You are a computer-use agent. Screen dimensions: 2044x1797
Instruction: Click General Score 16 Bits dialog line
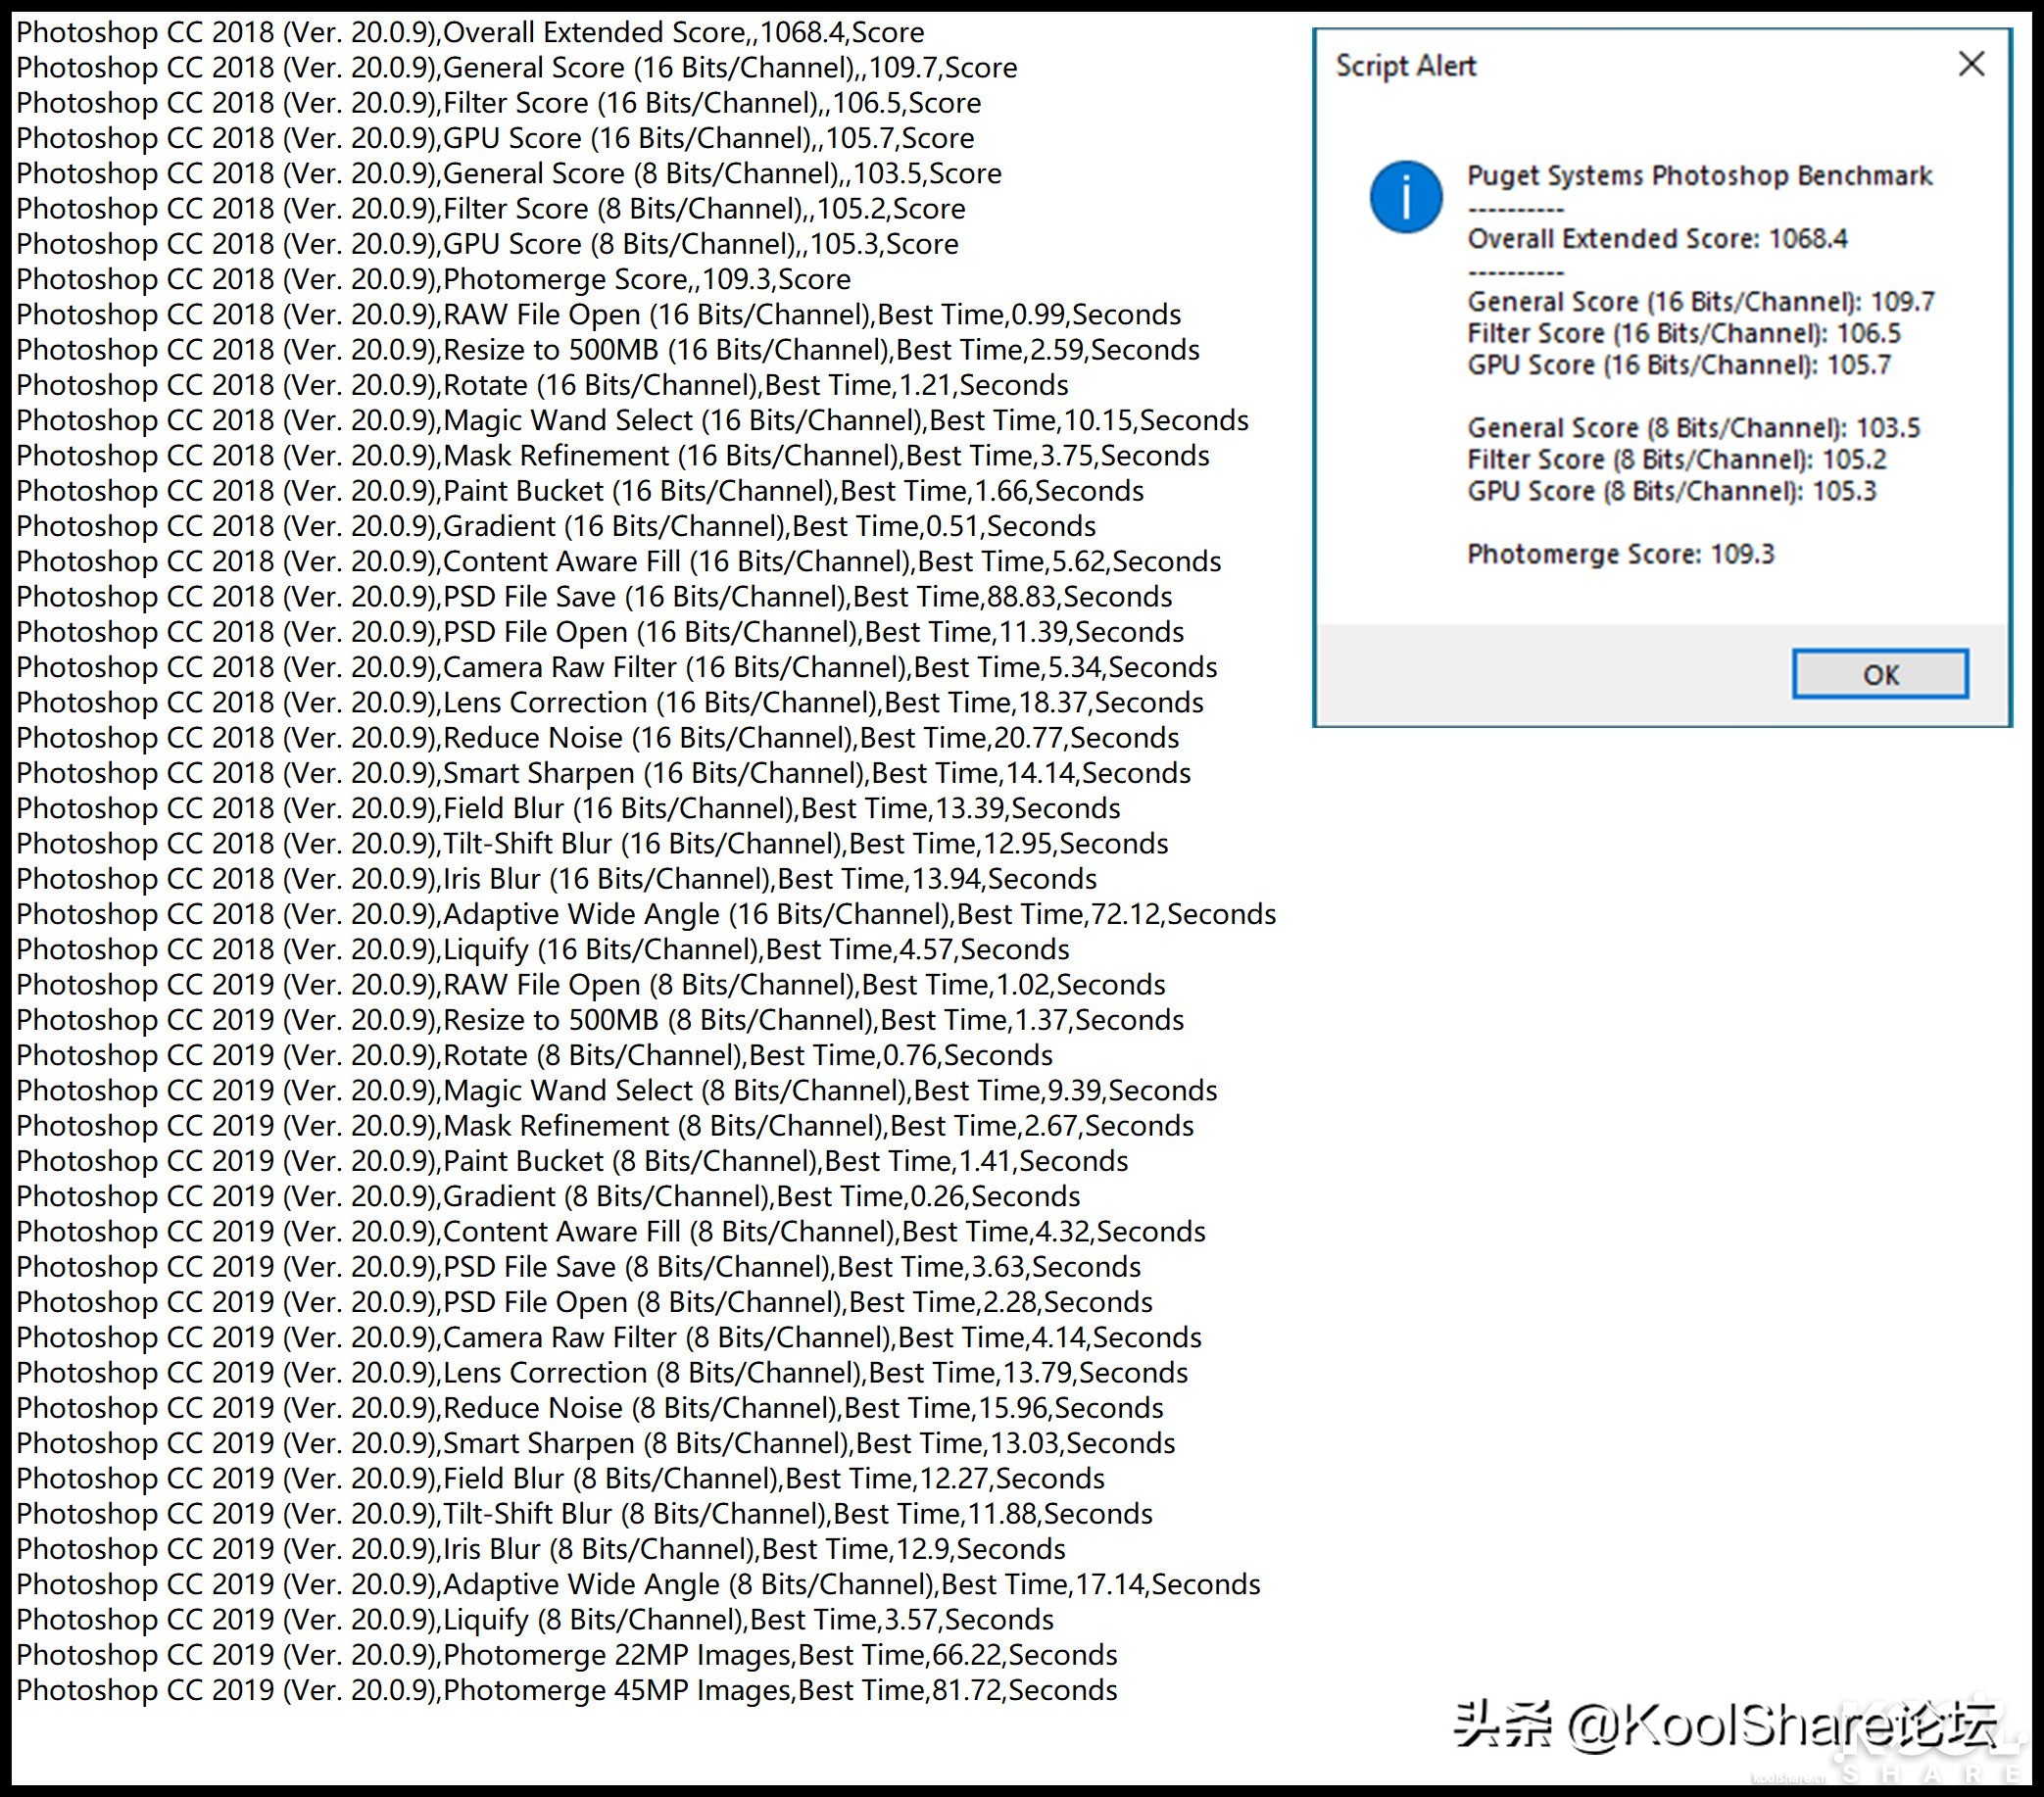1700,302
